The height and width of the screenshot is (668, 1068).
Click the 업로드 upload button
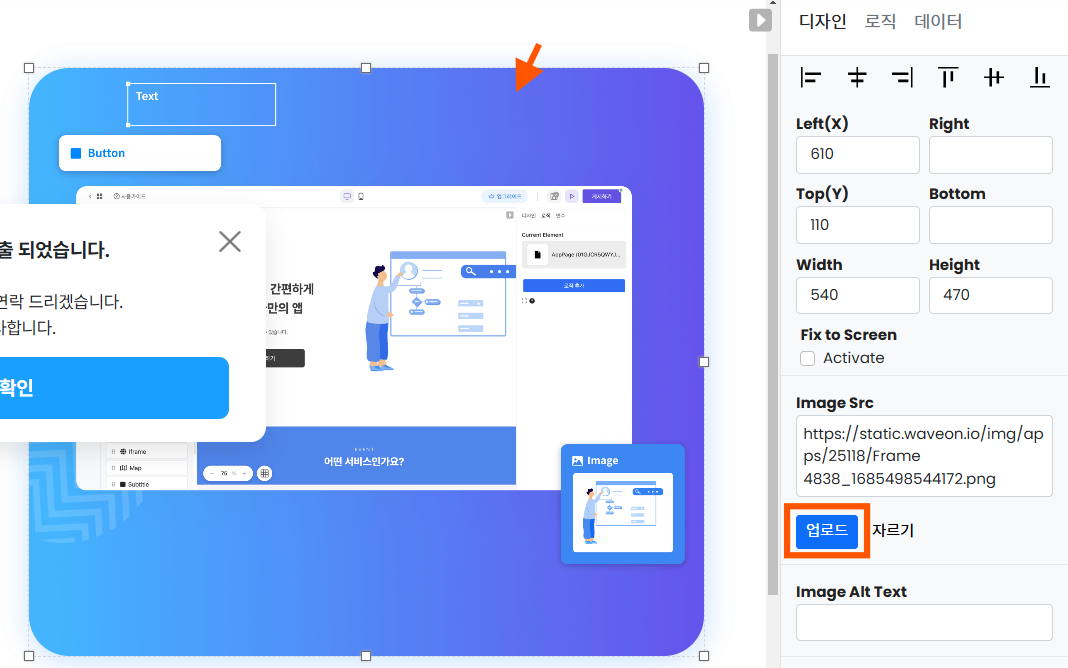coord(827,531)
